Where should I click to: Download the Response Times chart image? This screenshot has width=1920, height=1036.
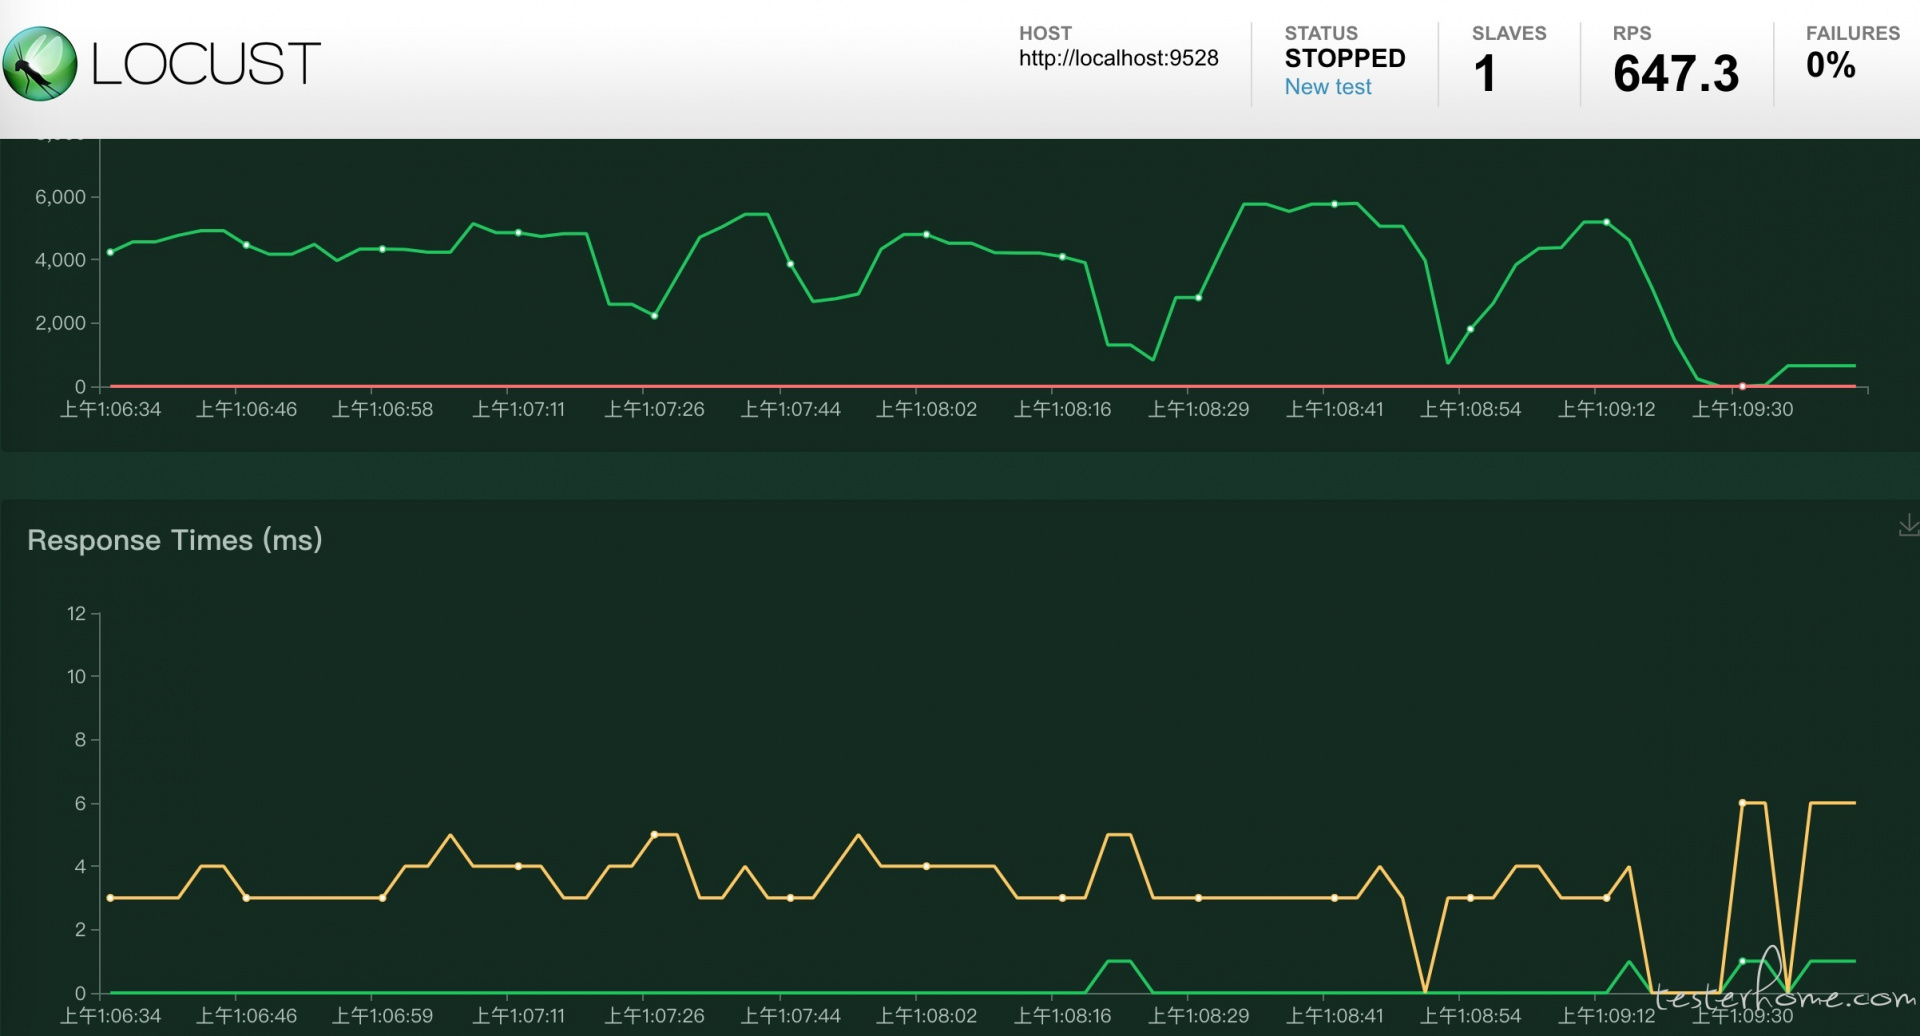[x=1908, y=525]
